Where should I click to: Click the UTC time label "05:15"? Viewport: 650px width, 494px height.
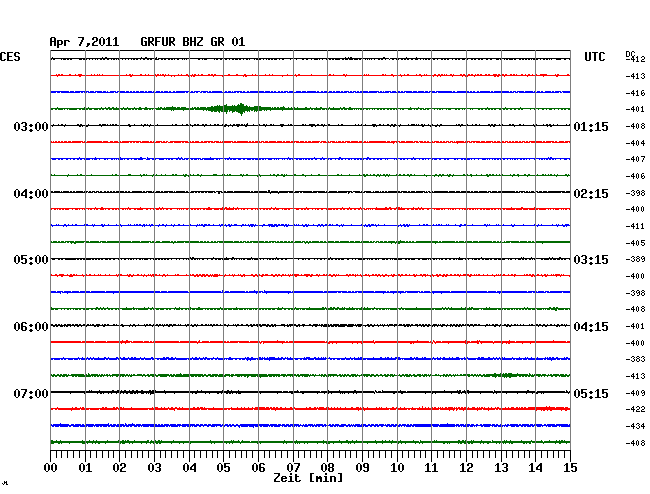591,393
